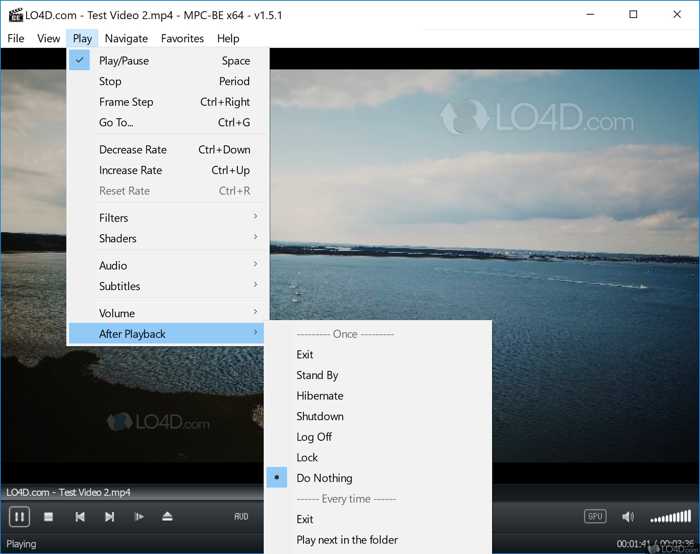Viewport: 700px width, 554px height.
Task: Click the greyed-out Reset Rate entry
Action: (168, 191)
